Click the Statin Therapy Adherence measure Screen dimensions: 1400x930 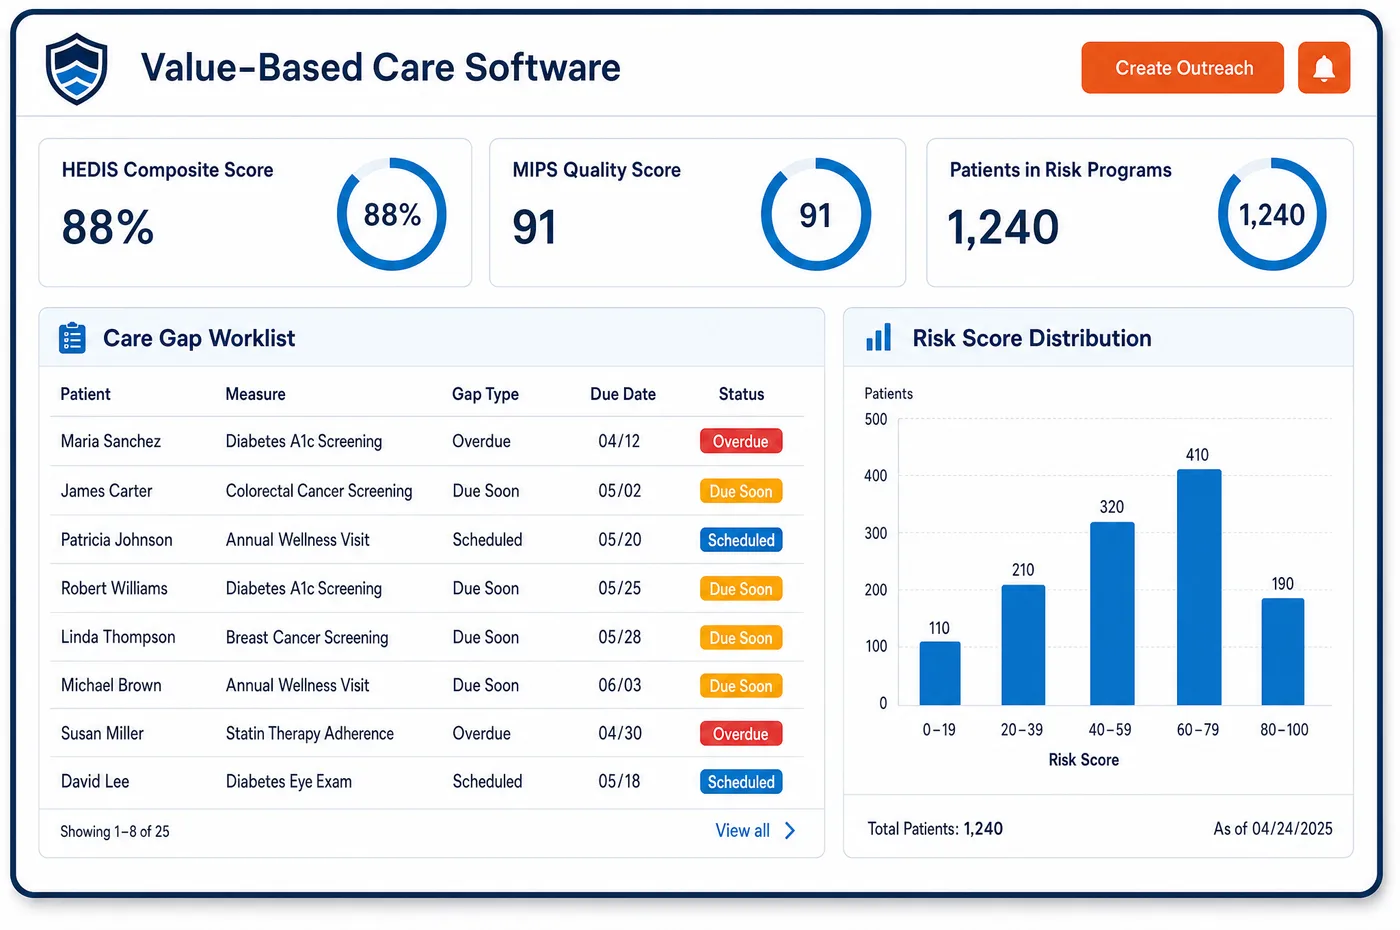(x=310, y=733)
